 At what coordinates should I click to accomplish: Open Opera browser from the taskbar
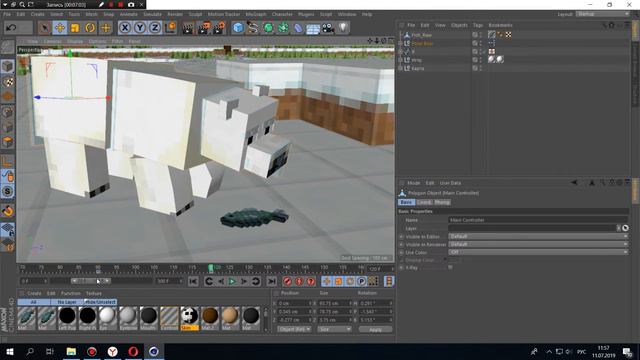click(x=133, y=351)
